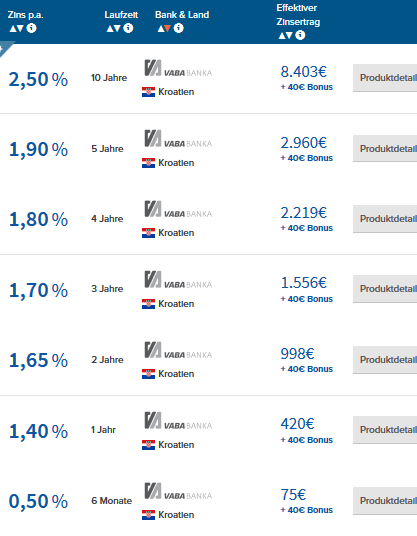
Task: Sort Bank & Land ascending arrow
Action: point(161,28)
